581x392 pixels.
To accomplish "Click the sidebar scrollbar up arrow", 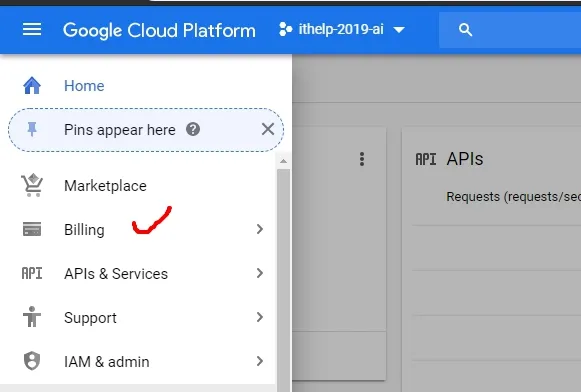I will (x=283, y=161).
